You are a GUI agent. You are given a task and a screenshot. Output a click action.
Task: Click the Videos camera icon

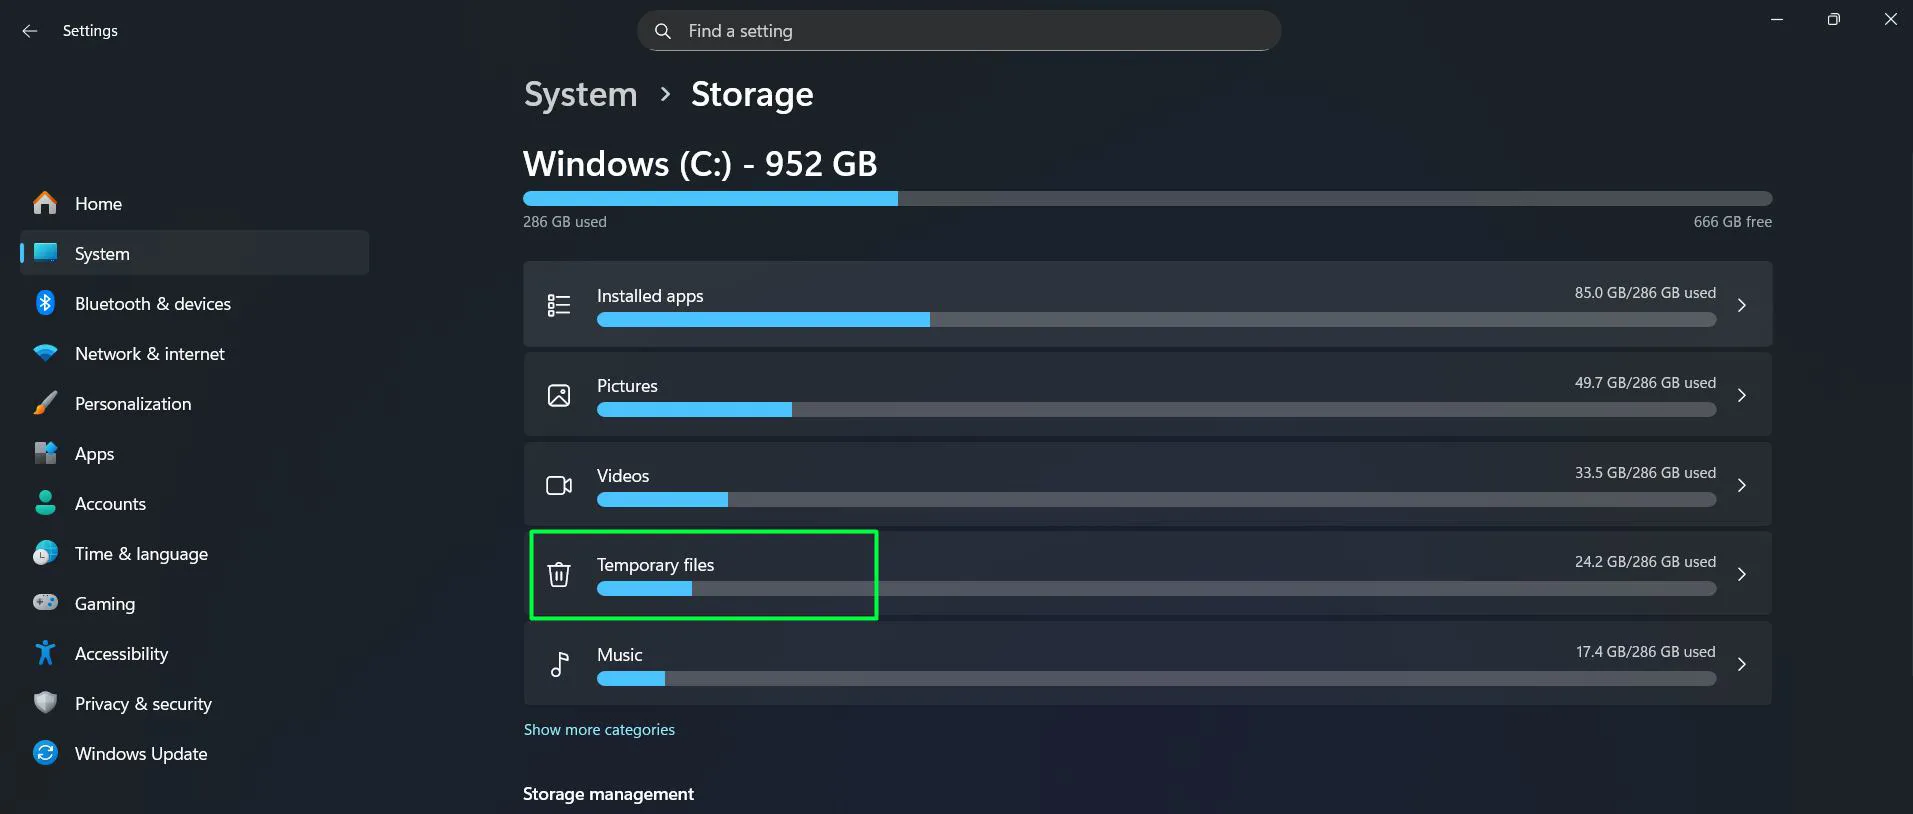[559, 485]
